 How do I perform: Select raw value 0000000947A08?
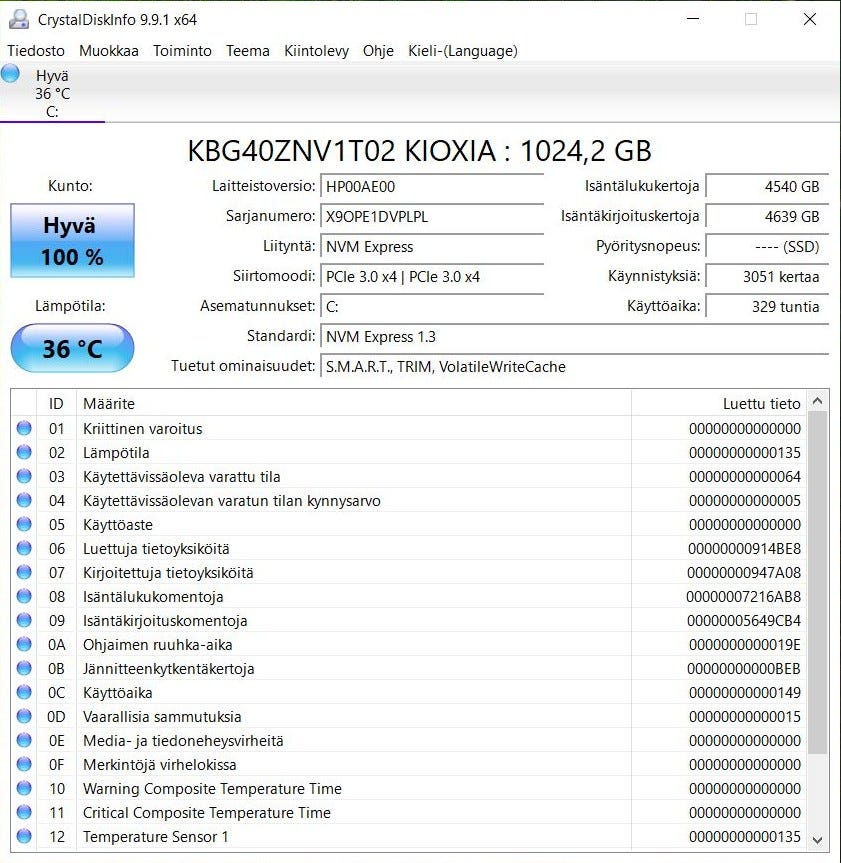pyautogui.click(x=744, y=573)
